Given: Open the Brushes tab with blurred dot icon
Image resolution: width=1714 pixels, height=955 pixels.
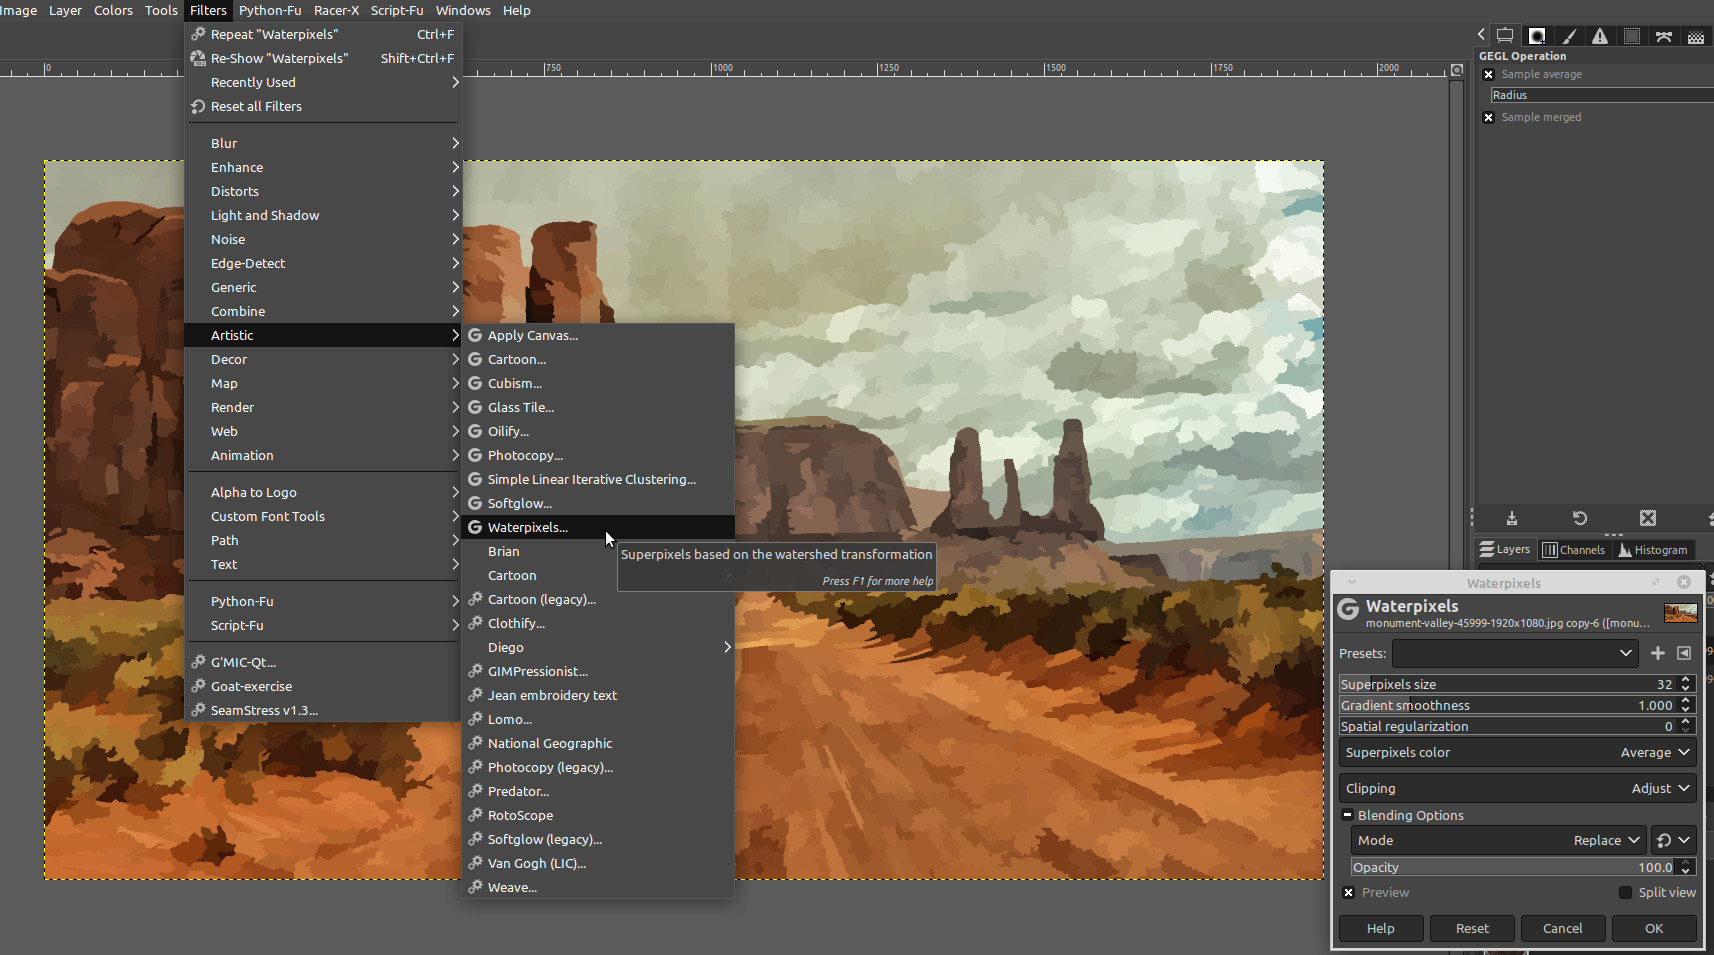Looking at the screenshot, I should pyautogui.click(x=1537, y=36).
